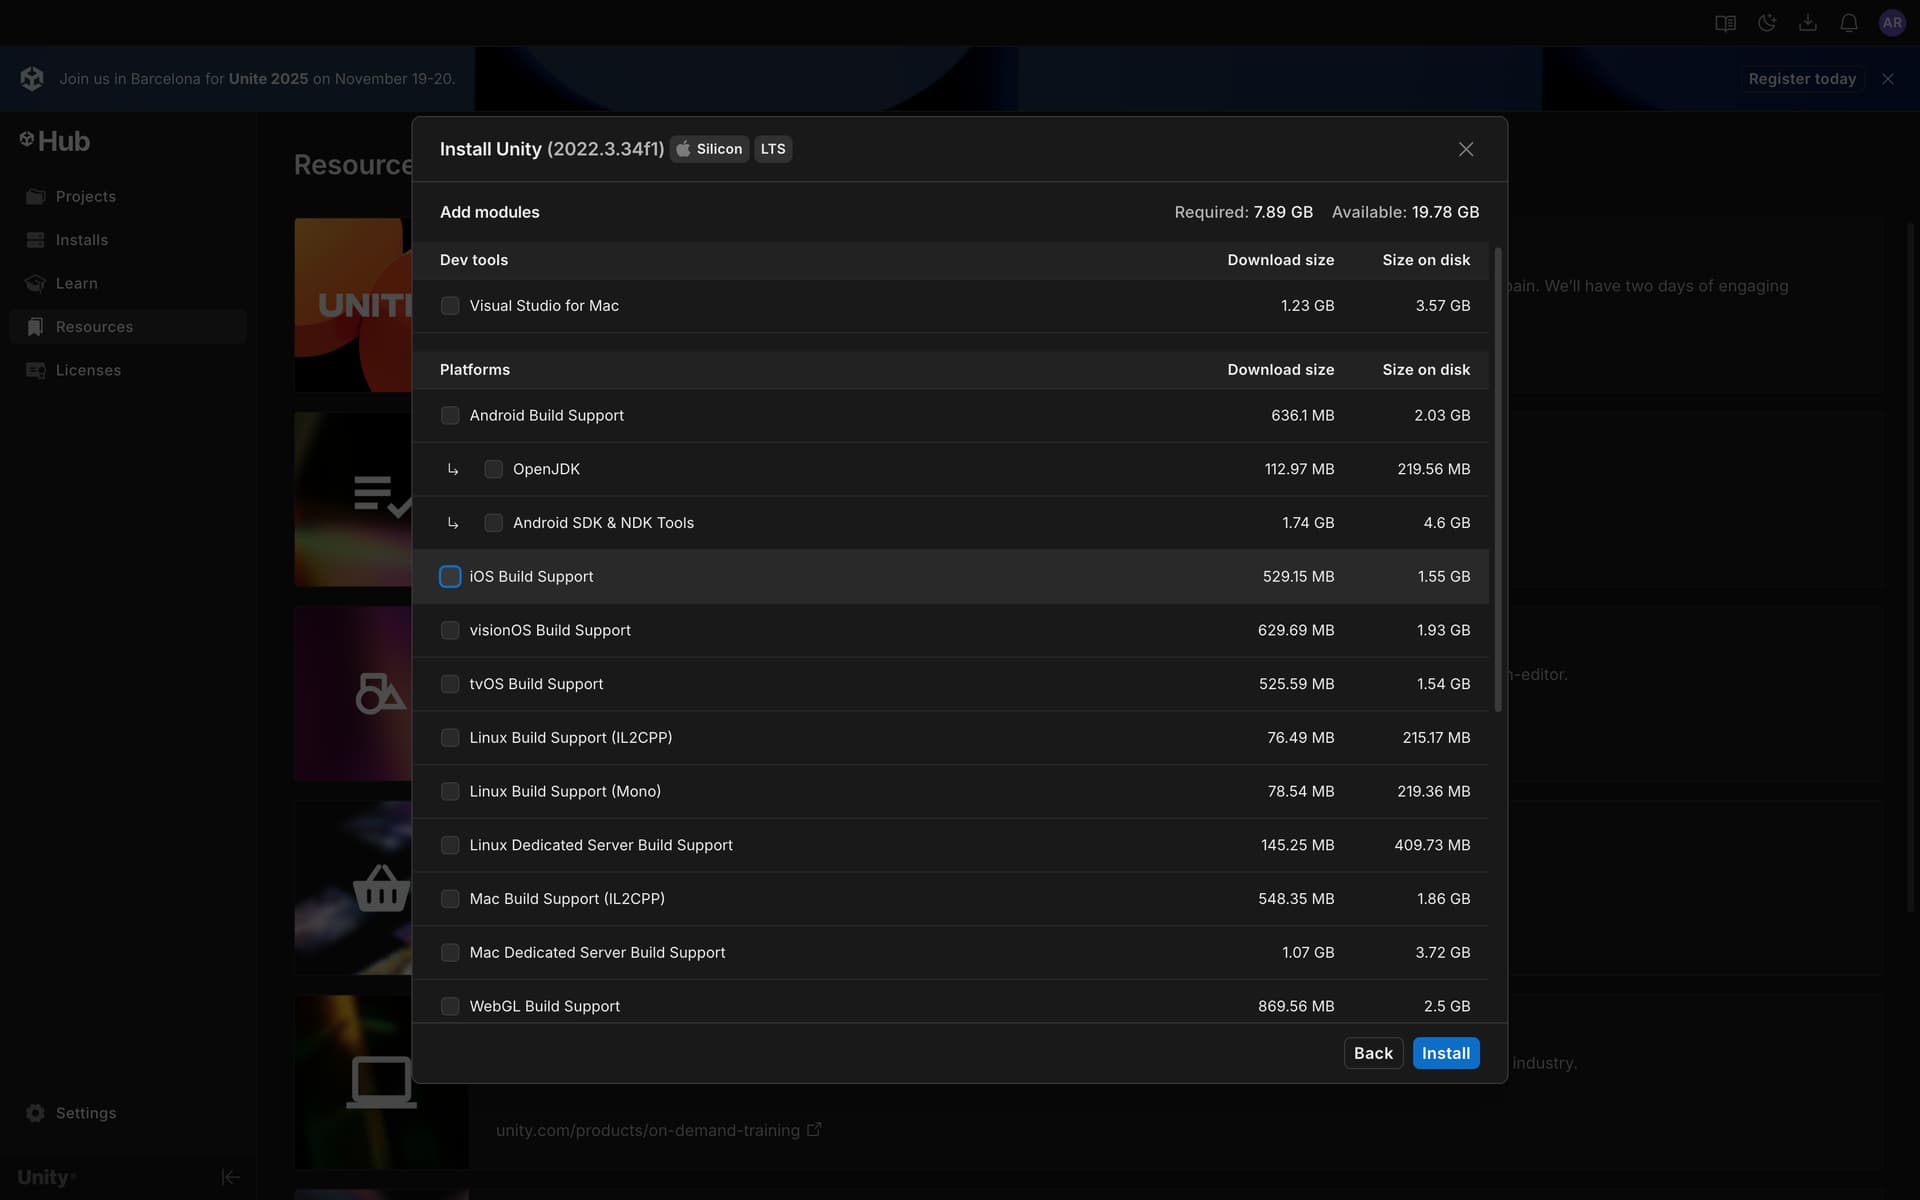Go to the Projects section

[86, 197]
